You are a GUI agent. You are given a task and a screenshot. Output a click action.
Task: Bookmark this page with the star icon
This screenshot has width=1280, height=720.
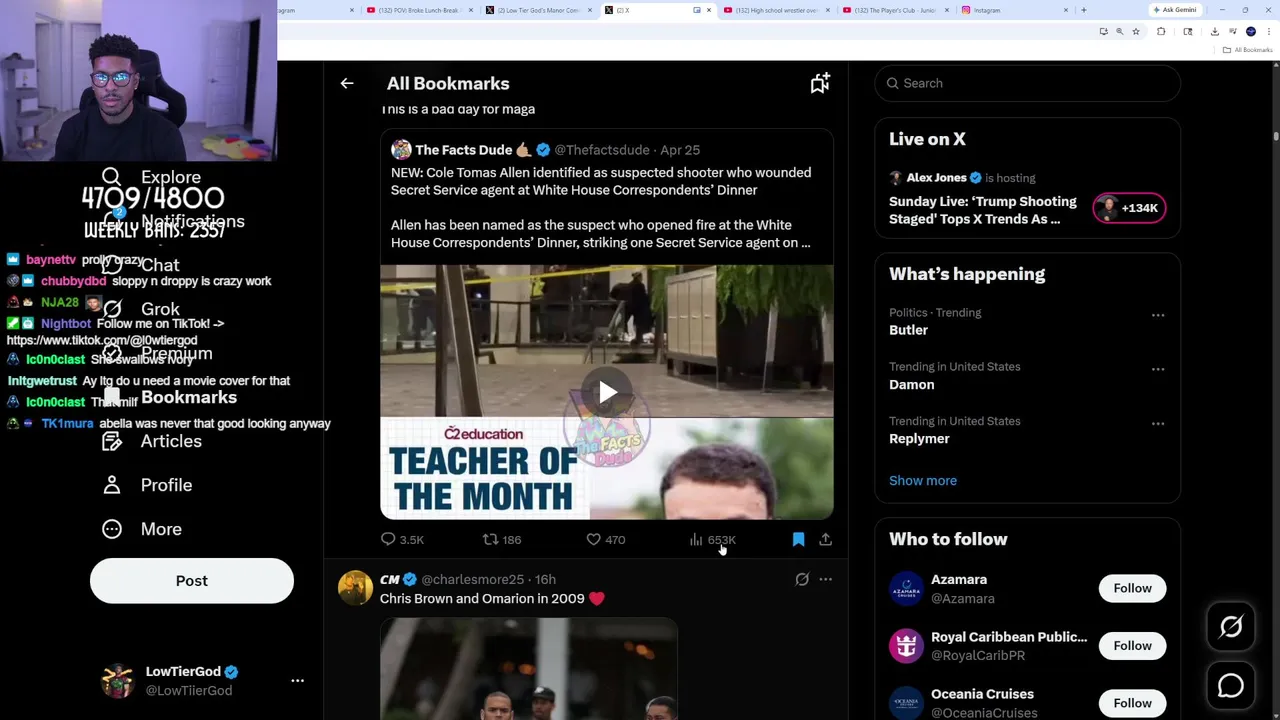coord(1136,32)
